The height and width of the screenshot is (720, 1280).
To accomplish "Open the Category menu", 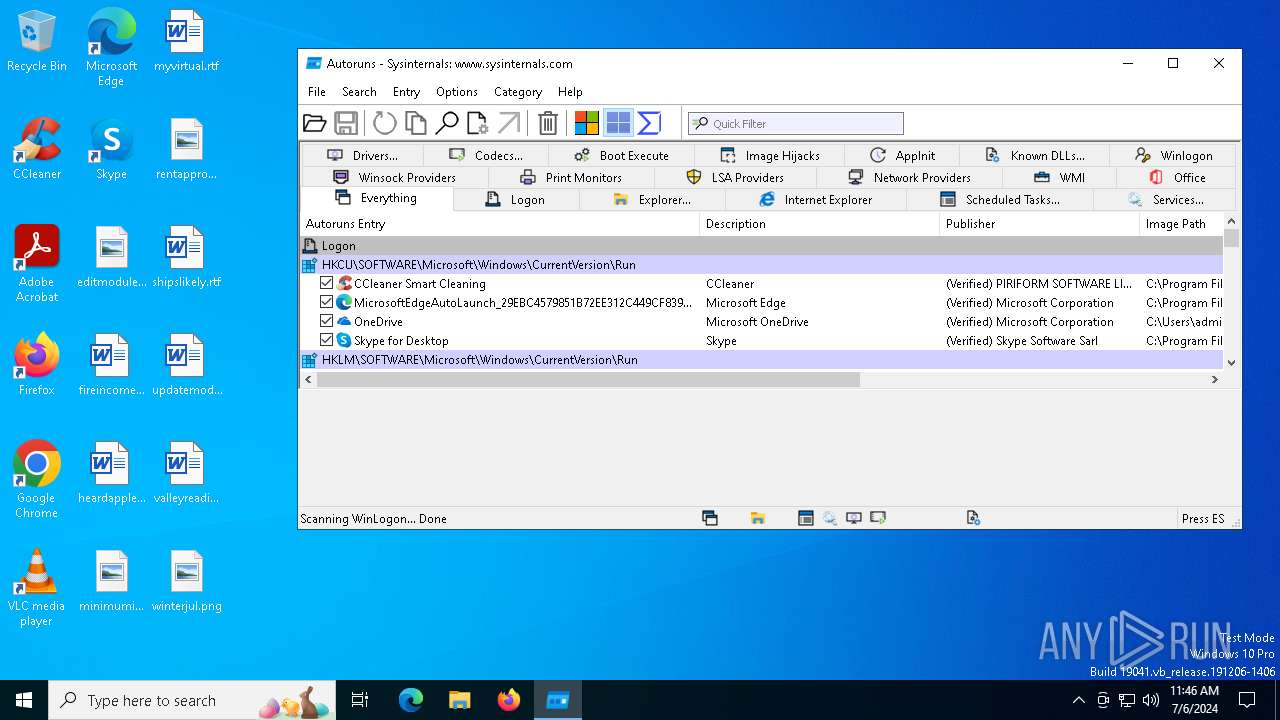I will pyautogui.click(x=518, y=91).
